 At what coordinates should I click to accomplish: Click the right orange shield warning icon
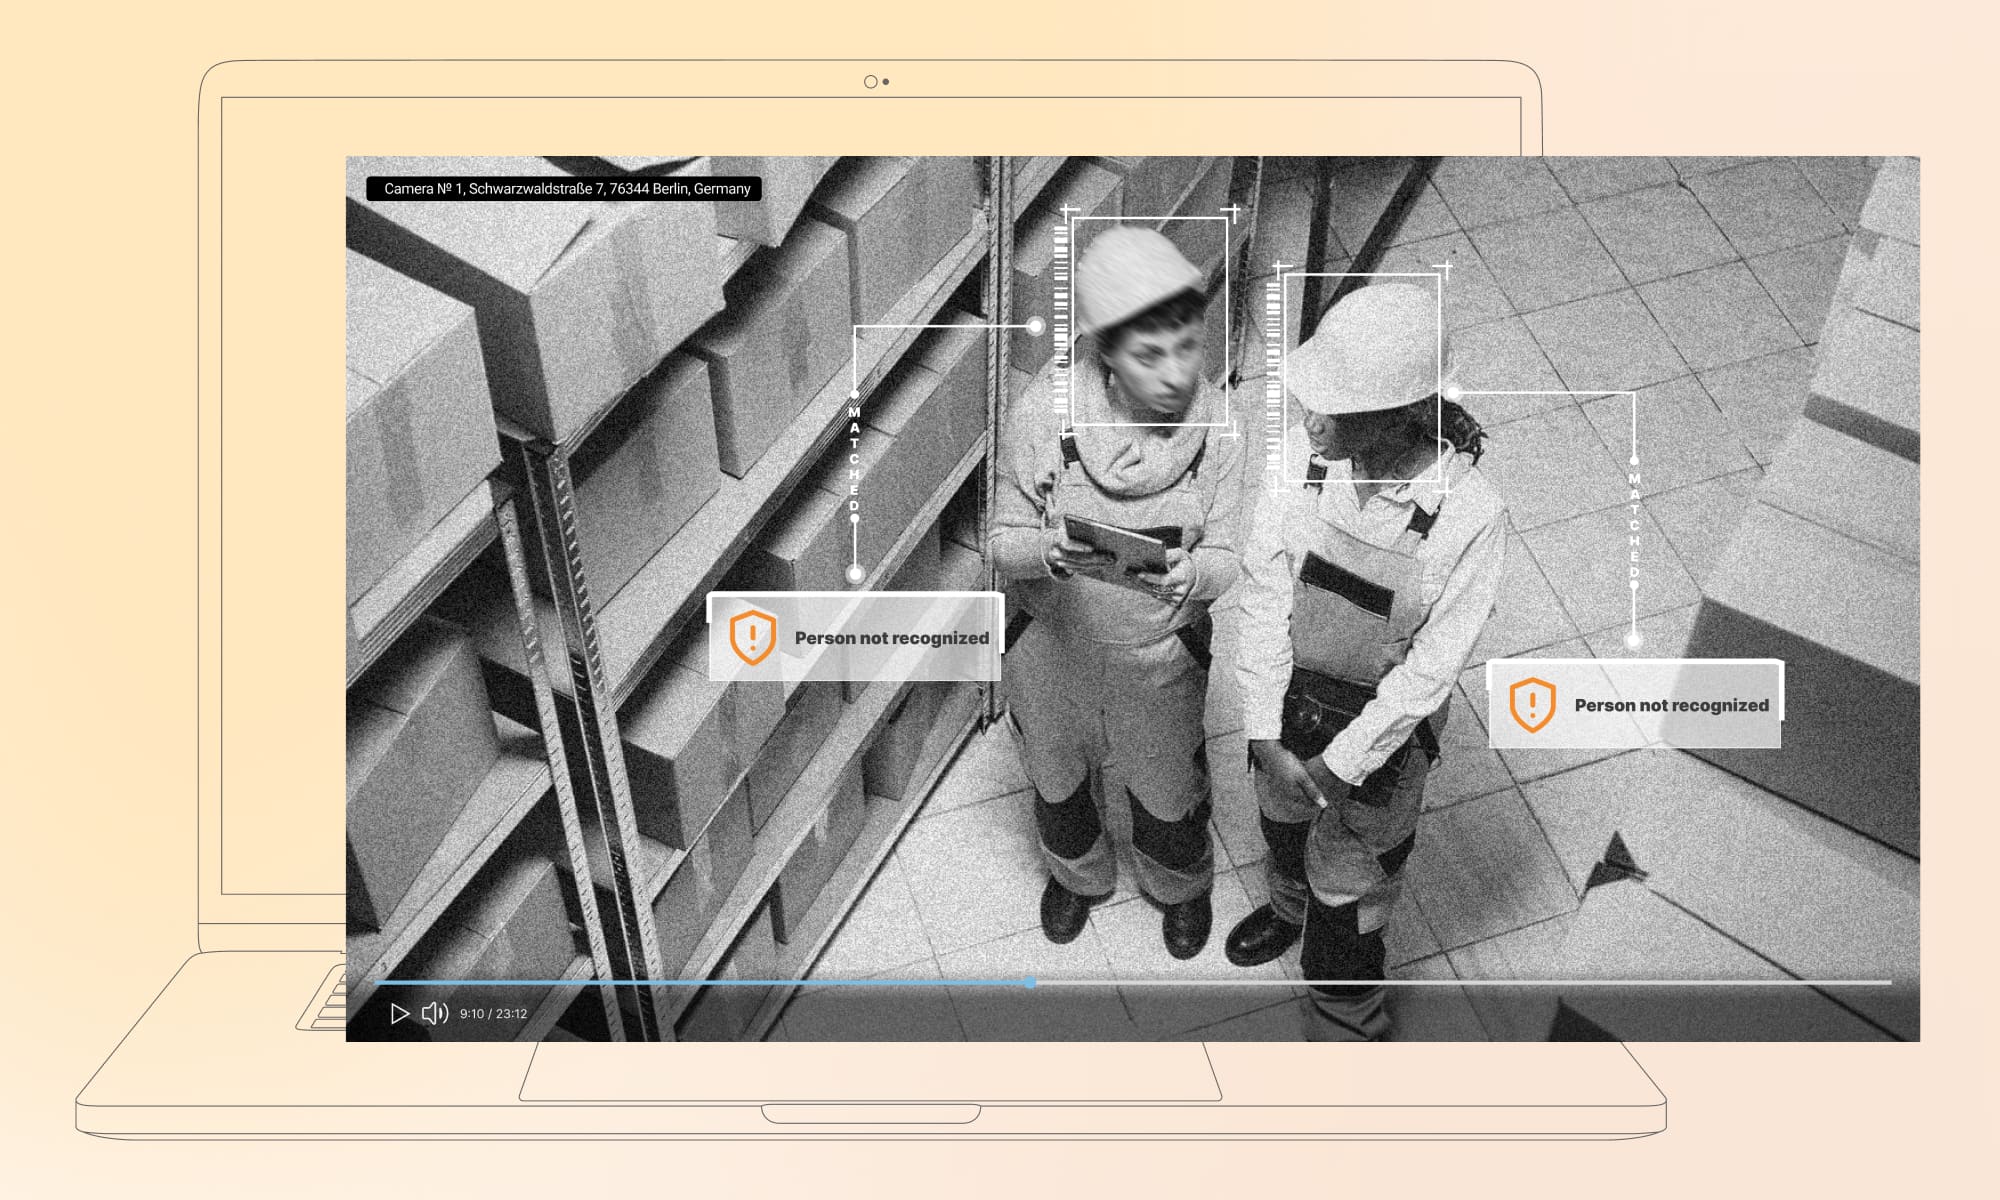1532,704
